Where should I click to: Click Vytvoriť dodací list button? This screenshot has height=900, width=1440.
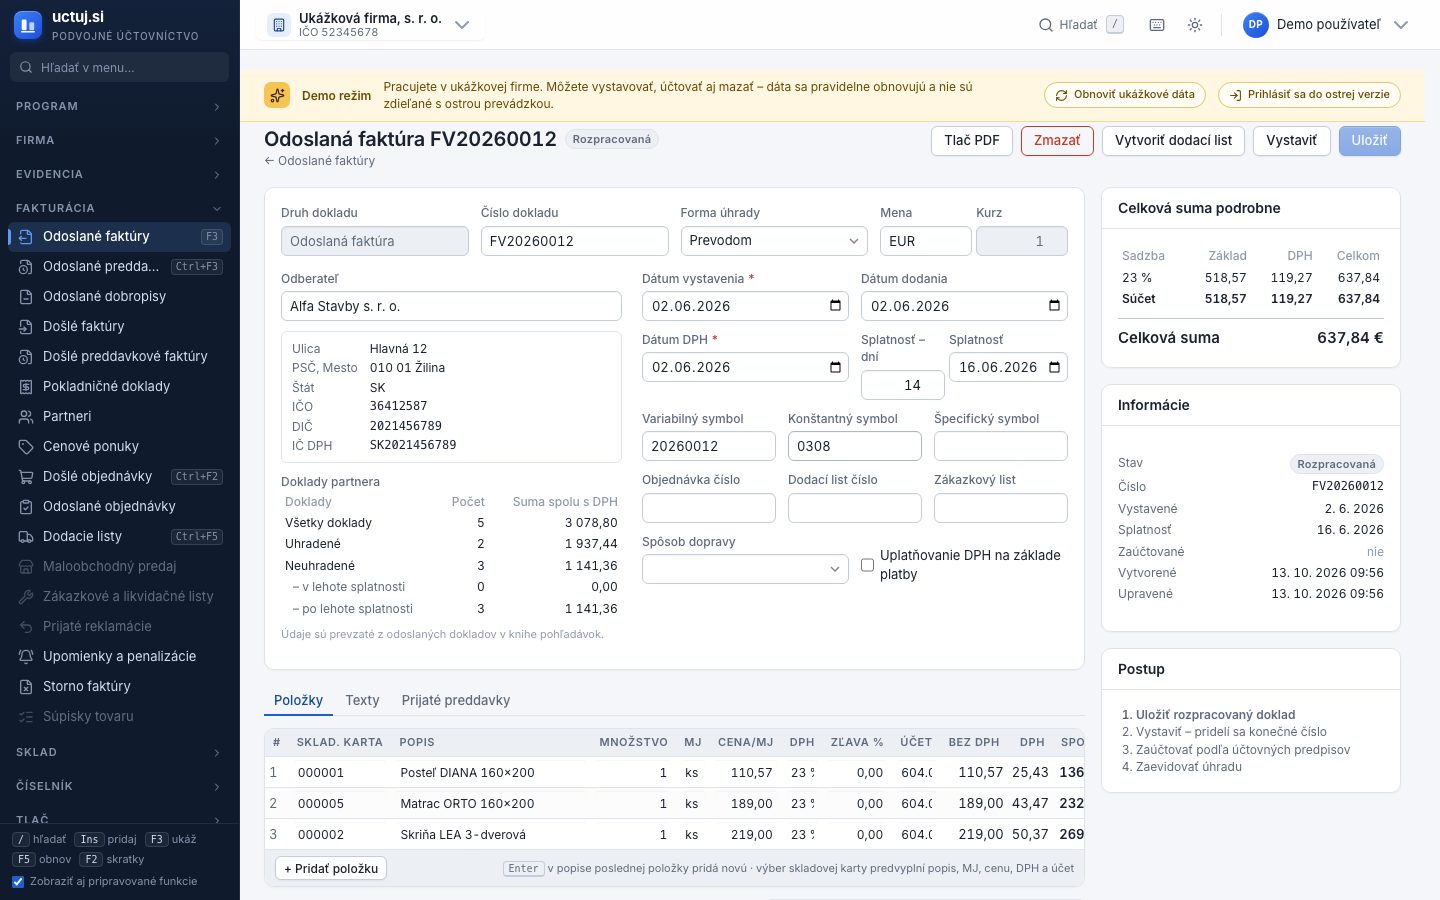click(x=1173, y=141)
